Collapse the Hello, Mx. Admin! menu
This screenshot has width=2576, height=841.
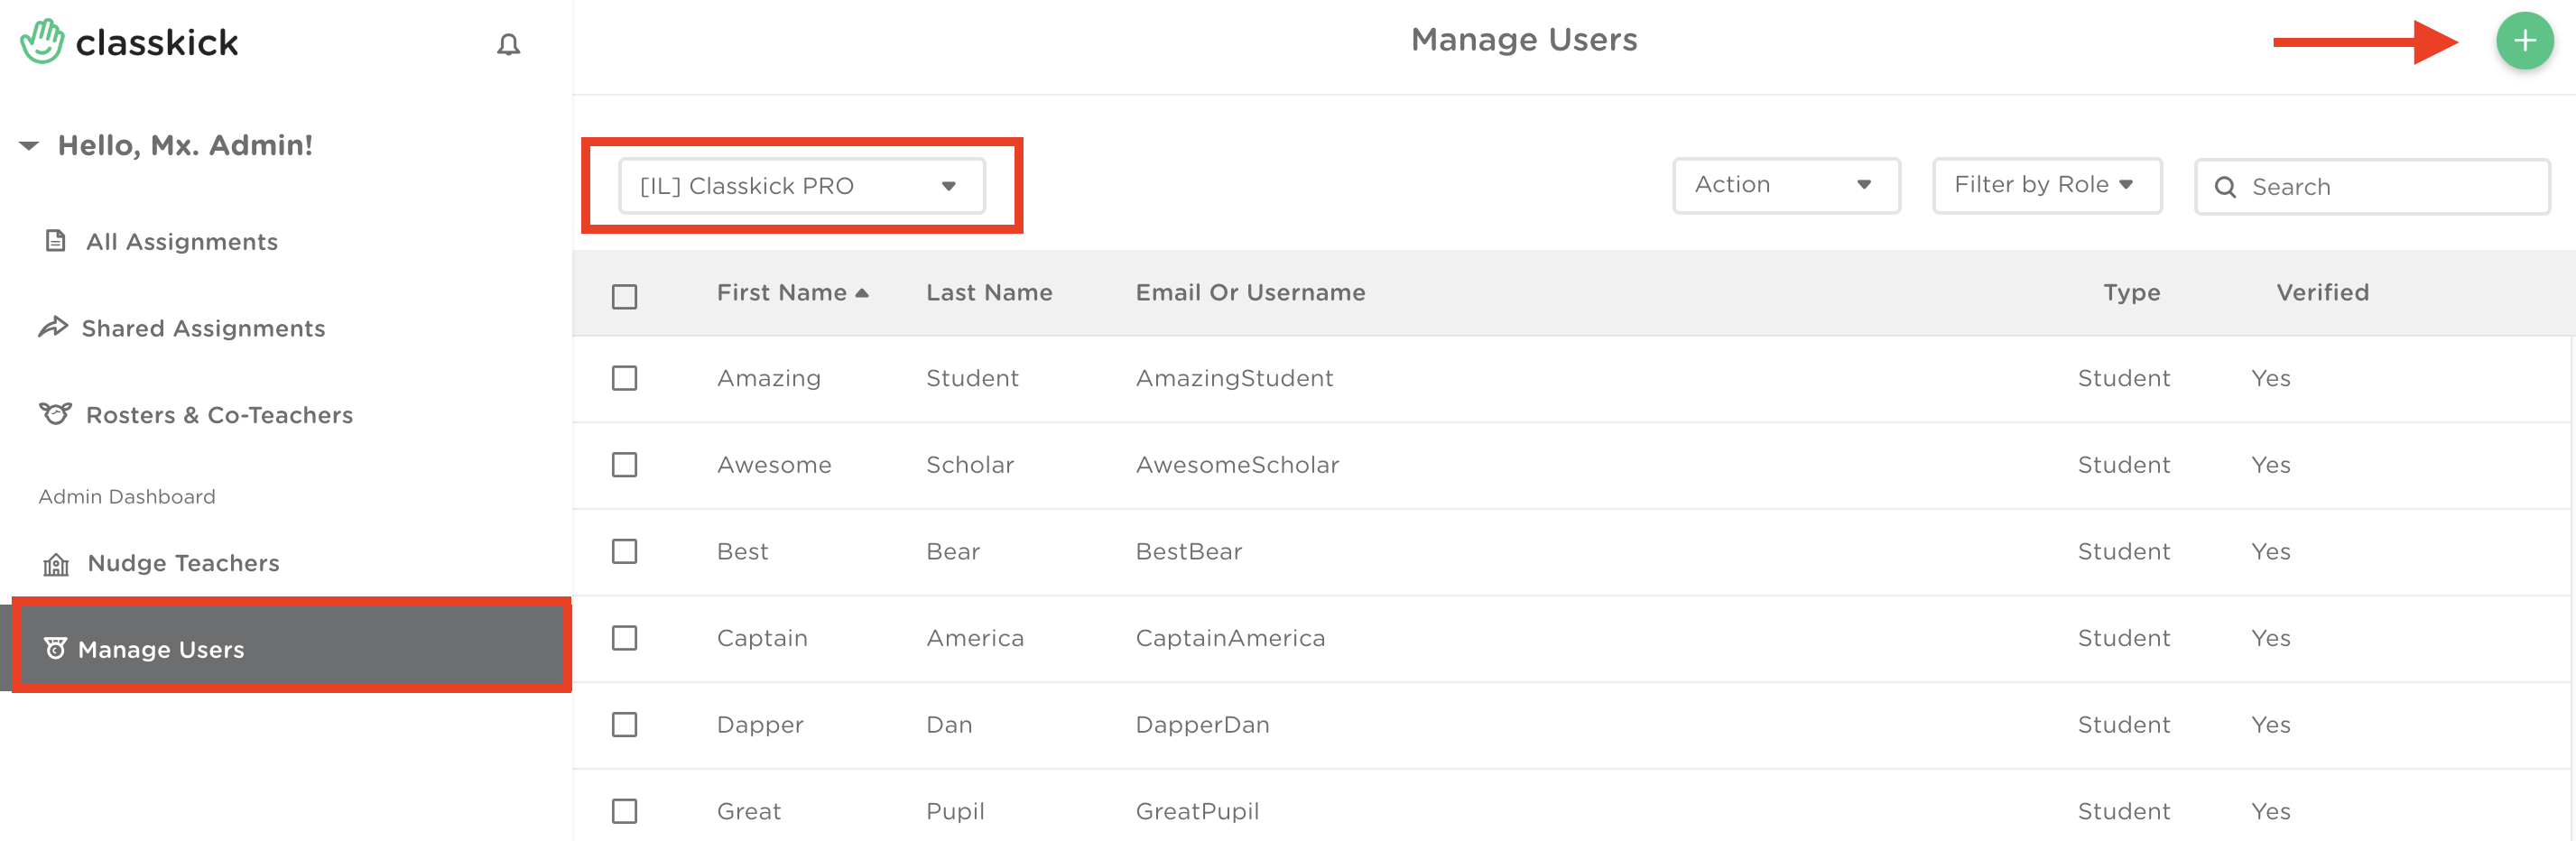point(29,146)
